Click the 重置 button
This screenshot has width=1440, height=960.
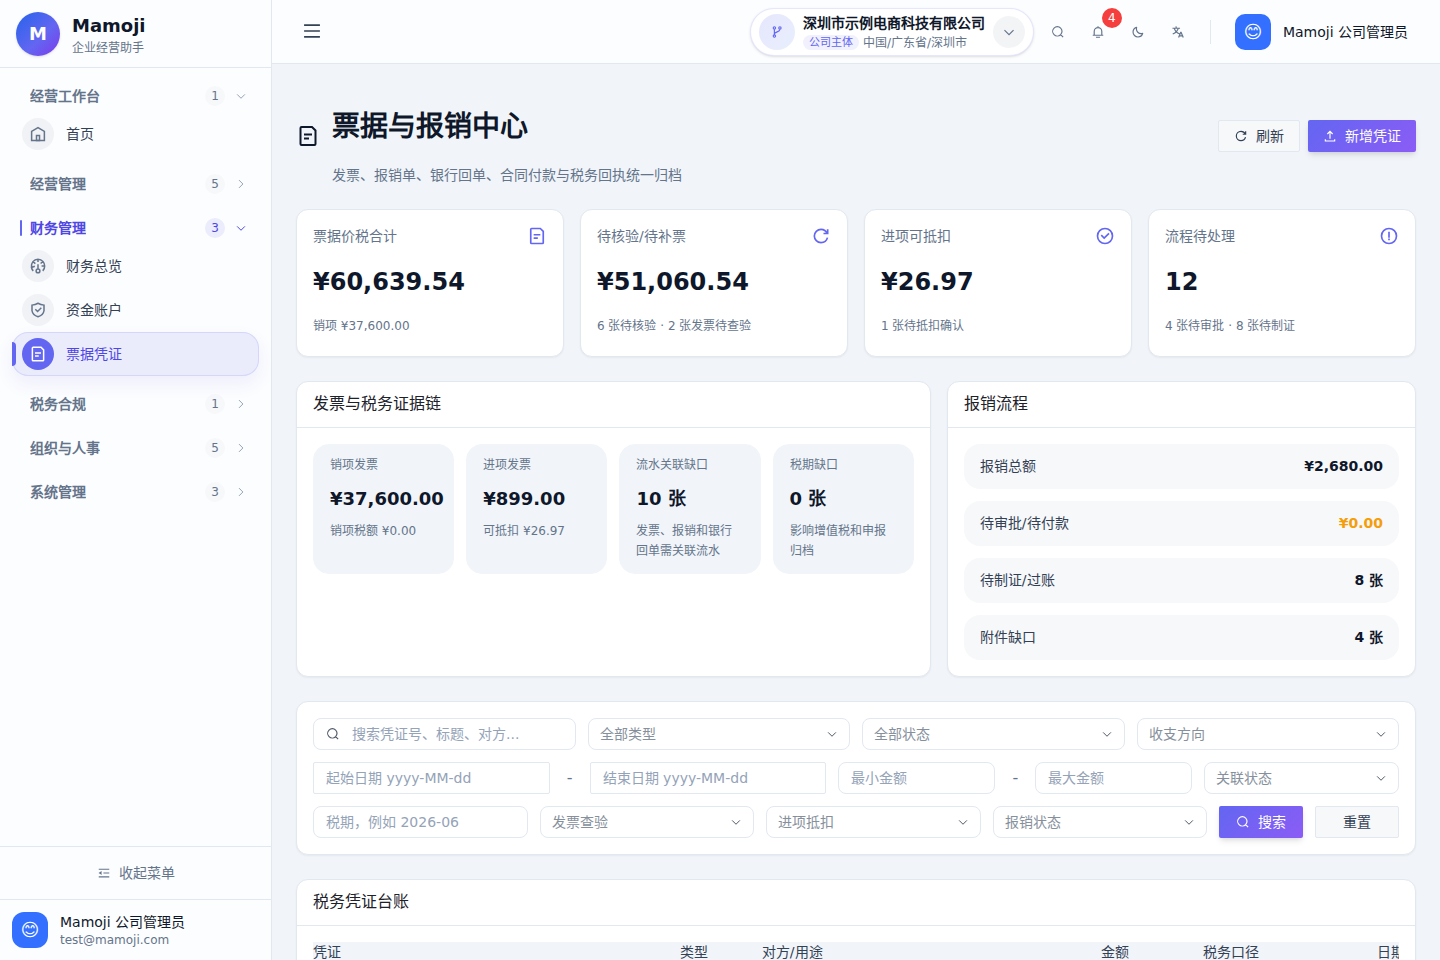click(1357, 822)
